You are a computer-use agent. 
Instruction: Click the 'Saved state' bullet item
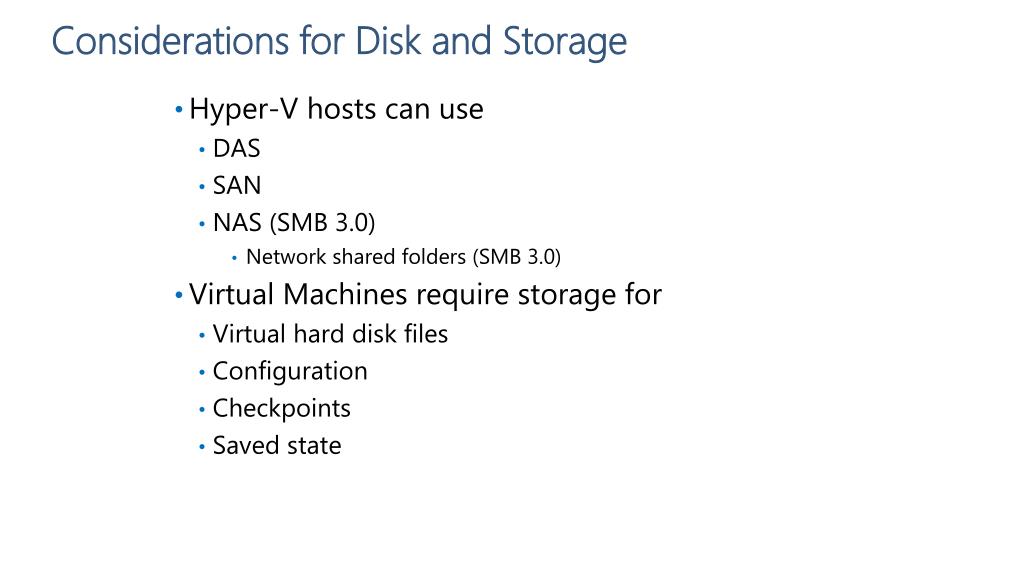click(277, 446)
